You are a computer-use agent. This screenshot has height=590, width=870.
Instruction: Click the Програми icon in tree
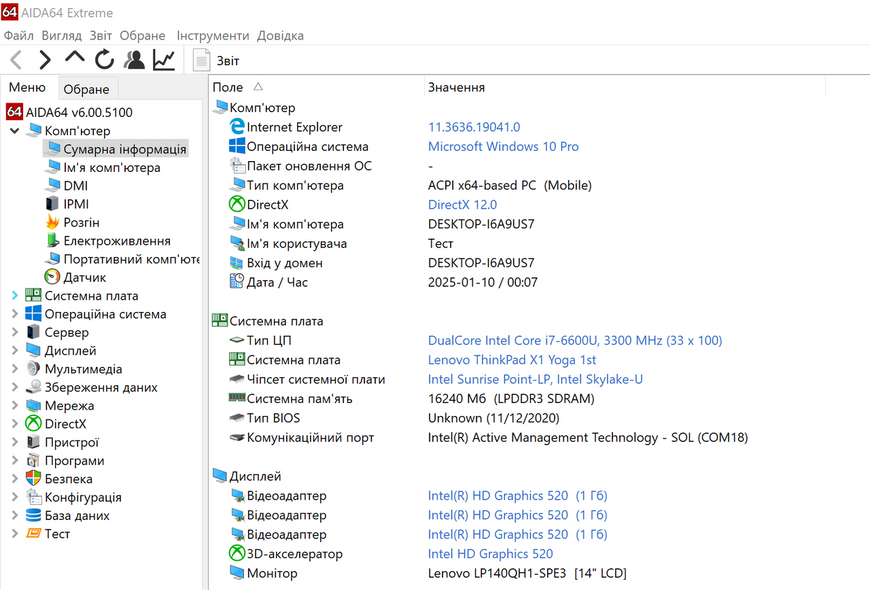33,460
